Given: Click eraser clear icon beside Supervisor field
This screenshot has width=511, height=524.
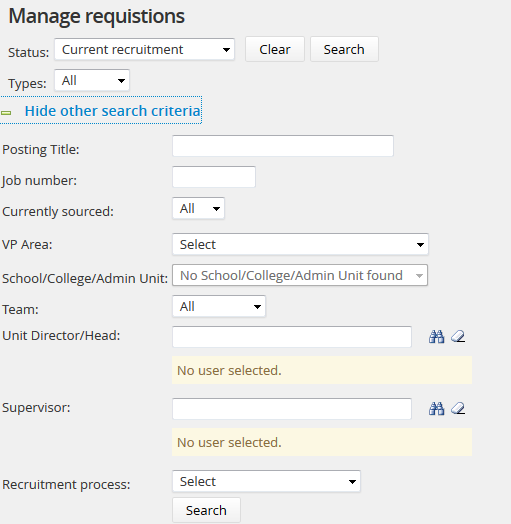Looking at the screenshot, I should (x=458, y=408).
